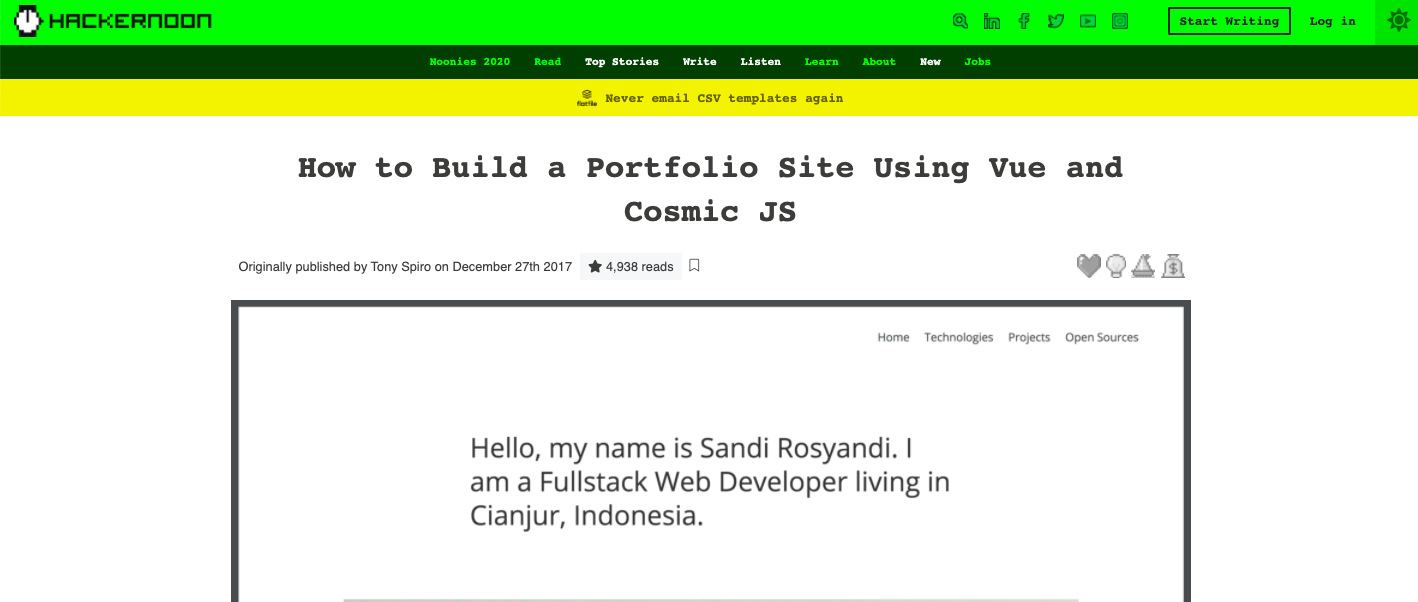1418x602 pixels.
Task: React with the light bulb emoji
Action: [x=1116, y=266]
